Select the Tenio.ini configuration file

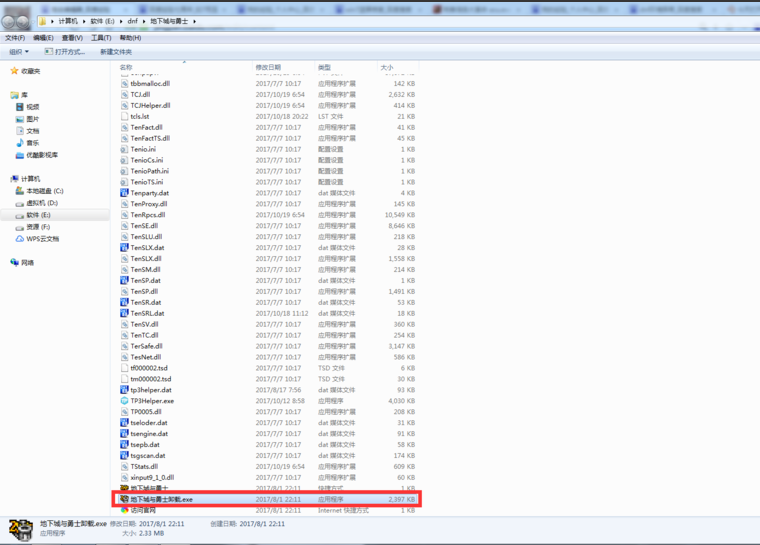pyautogui.click(x=142, y=149)
